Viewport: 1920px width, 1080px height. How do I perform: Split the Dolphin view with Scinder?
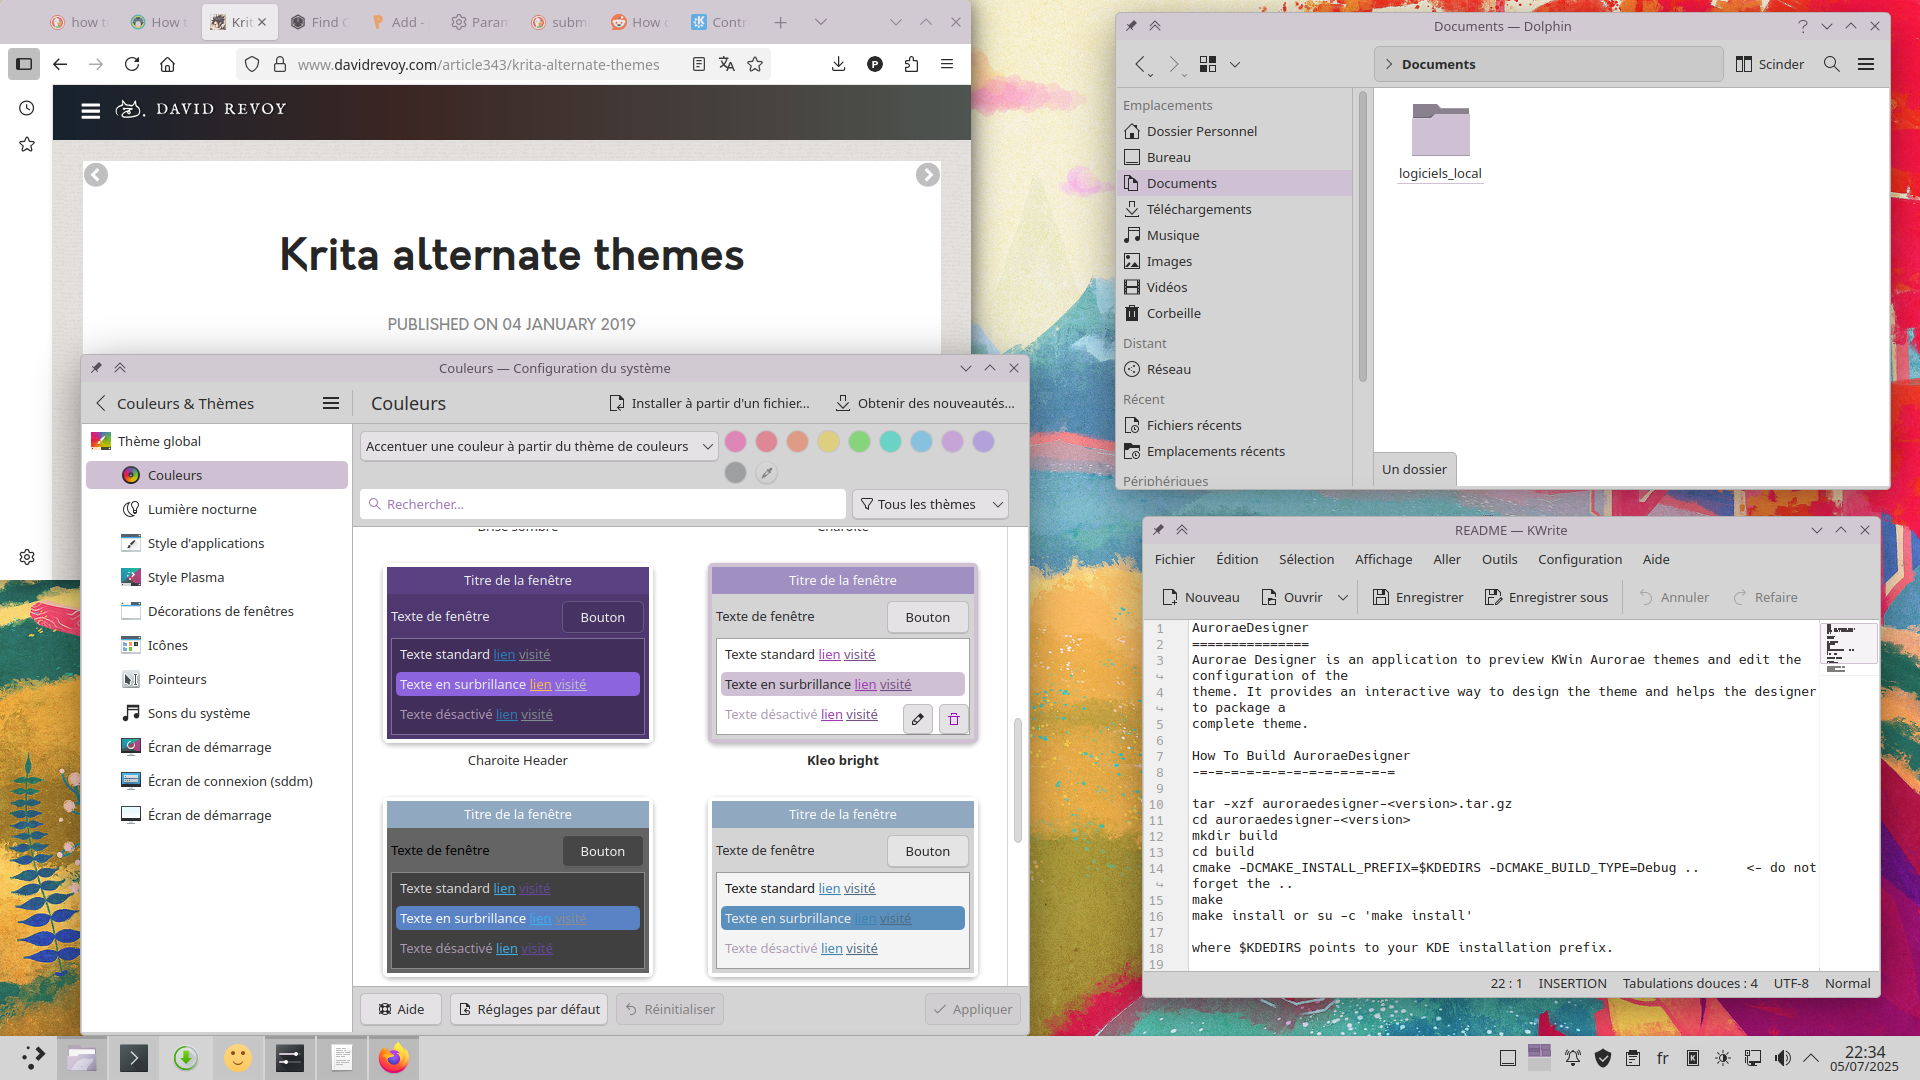pos(1770,64)
